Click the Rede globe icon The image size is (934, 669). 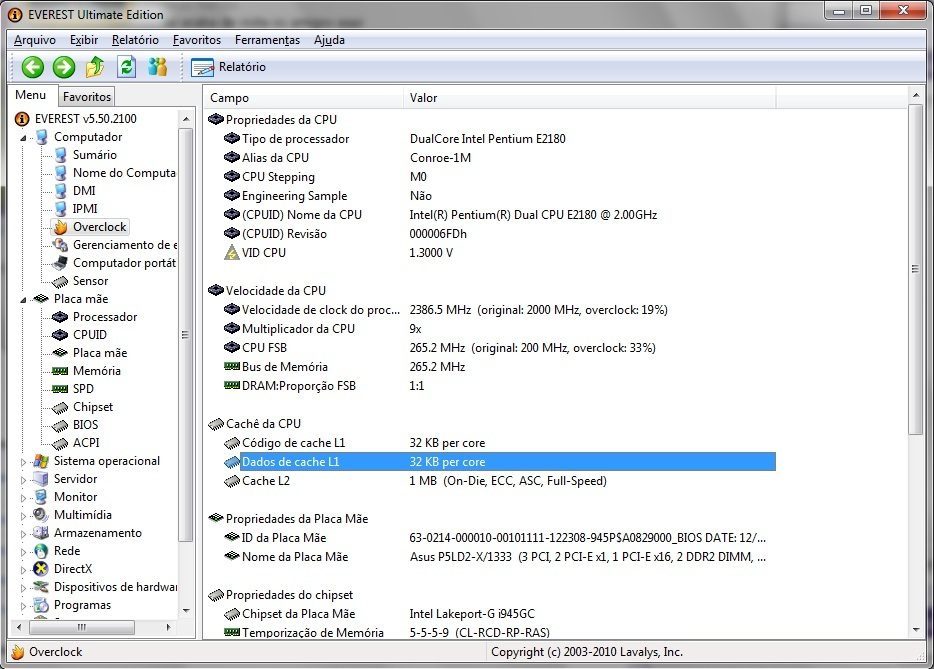point(41,551)
